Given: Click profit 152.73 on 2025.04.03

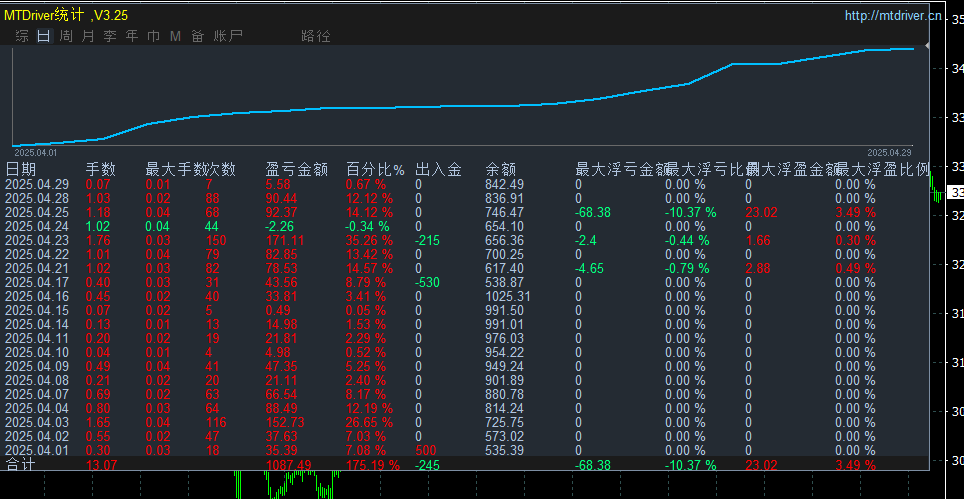Looking at the screenshot, I should [x=283, y=423].
